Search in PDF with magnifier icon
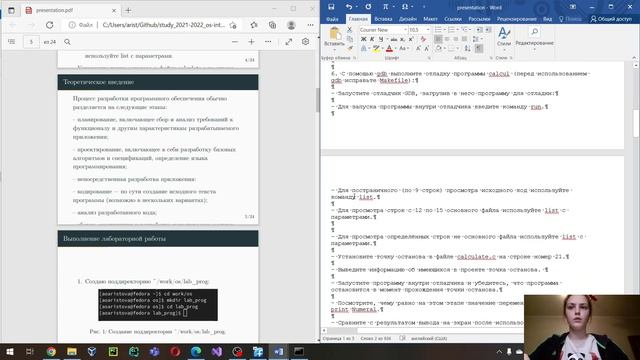The image size is (640, 360). 67,42
